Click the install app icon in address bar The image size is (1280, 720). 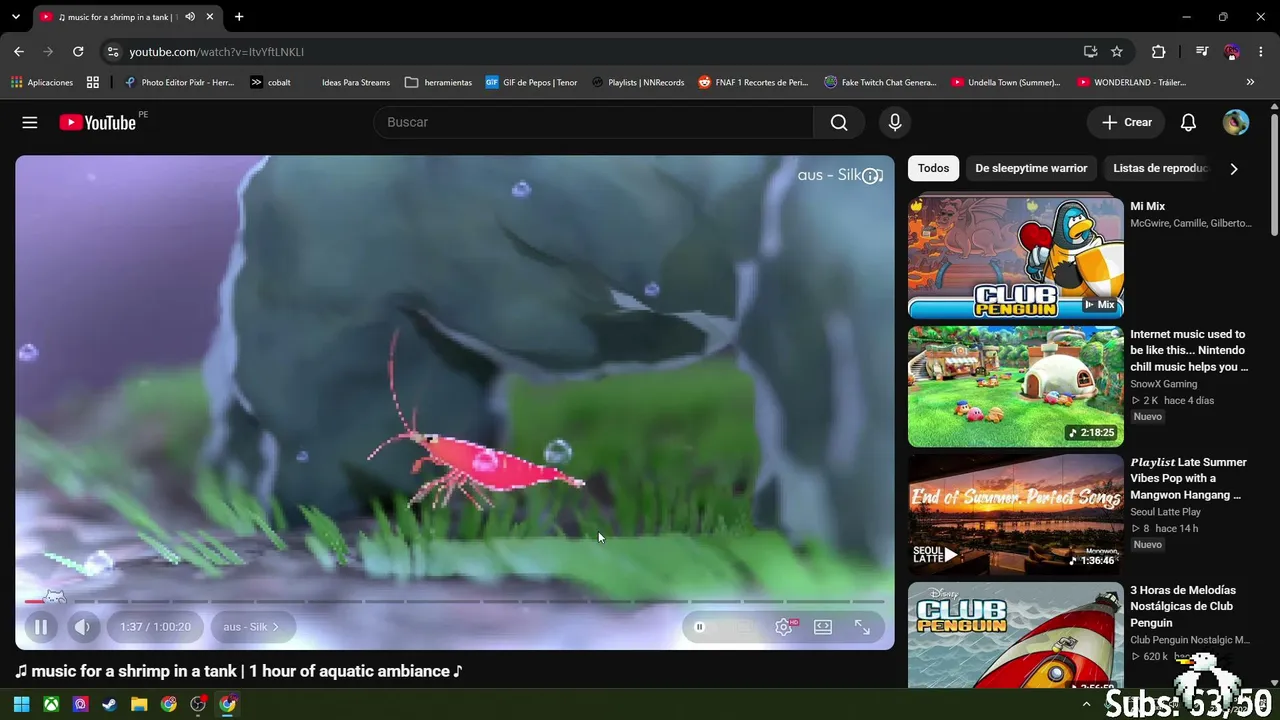[x=1090, y=52]
